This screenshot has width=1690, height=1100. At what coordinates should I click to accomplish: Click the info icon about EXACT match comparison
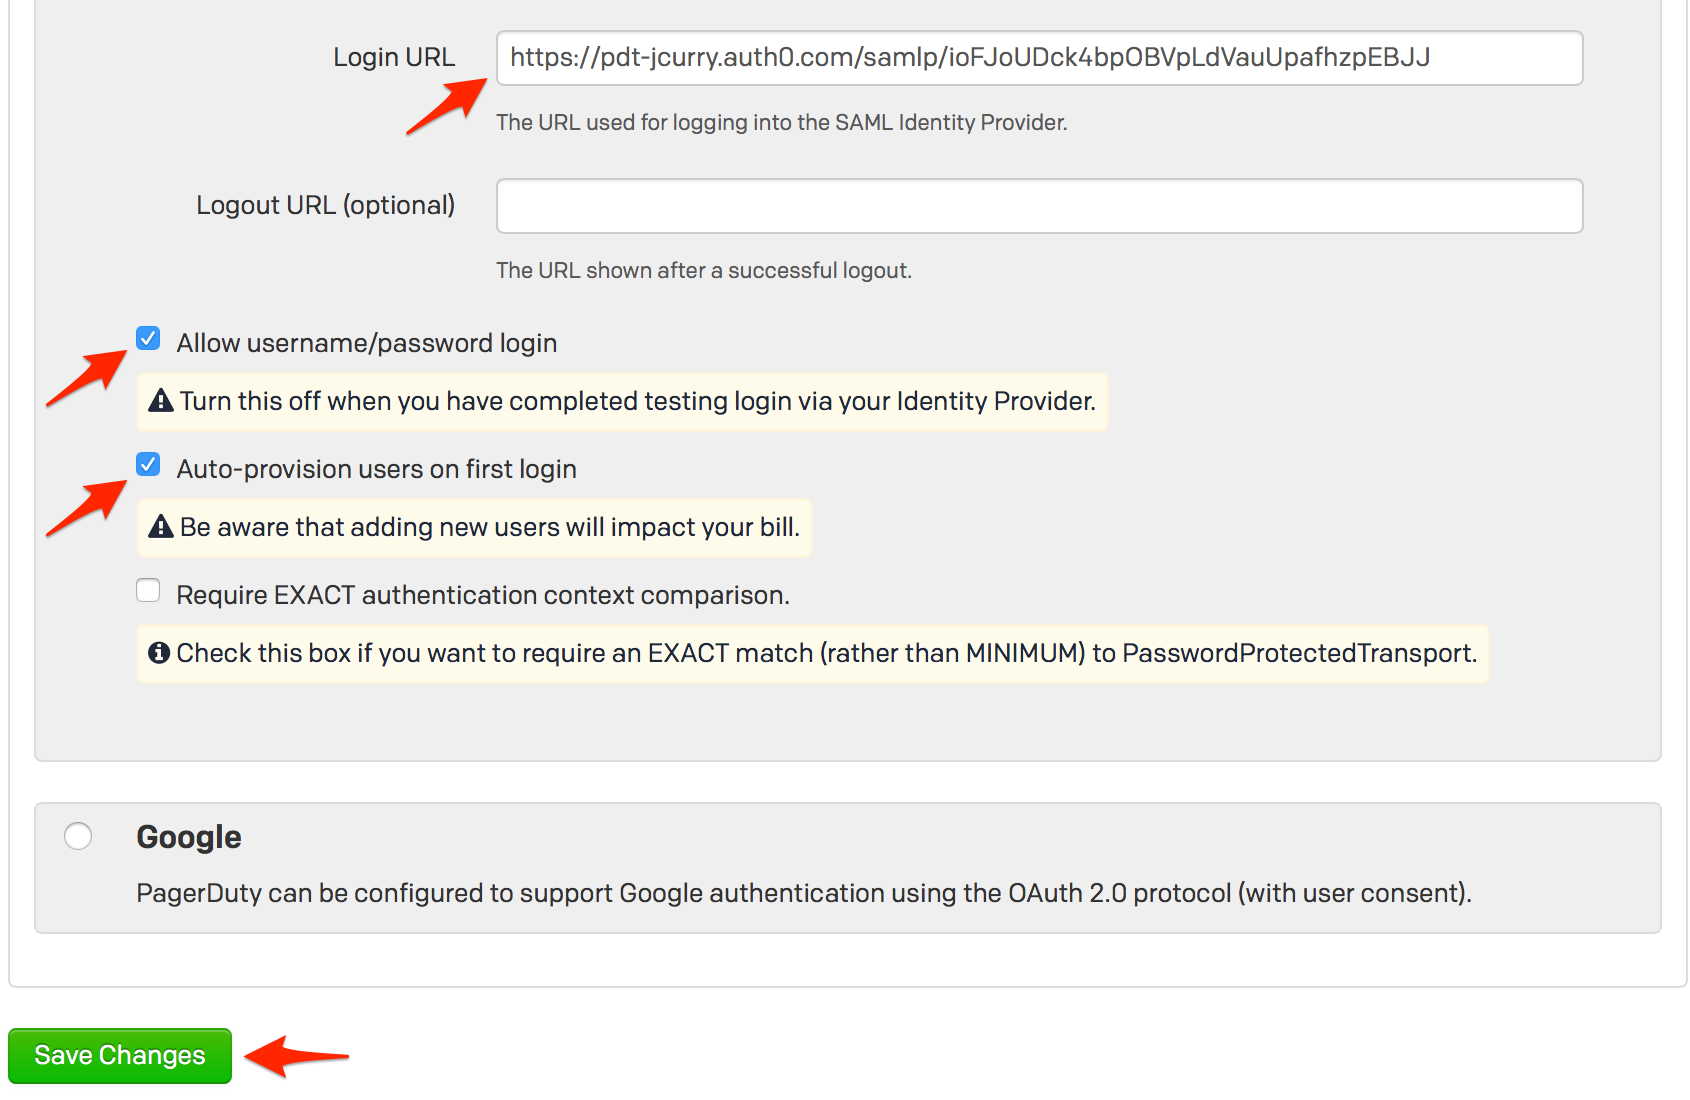(160, 653)
